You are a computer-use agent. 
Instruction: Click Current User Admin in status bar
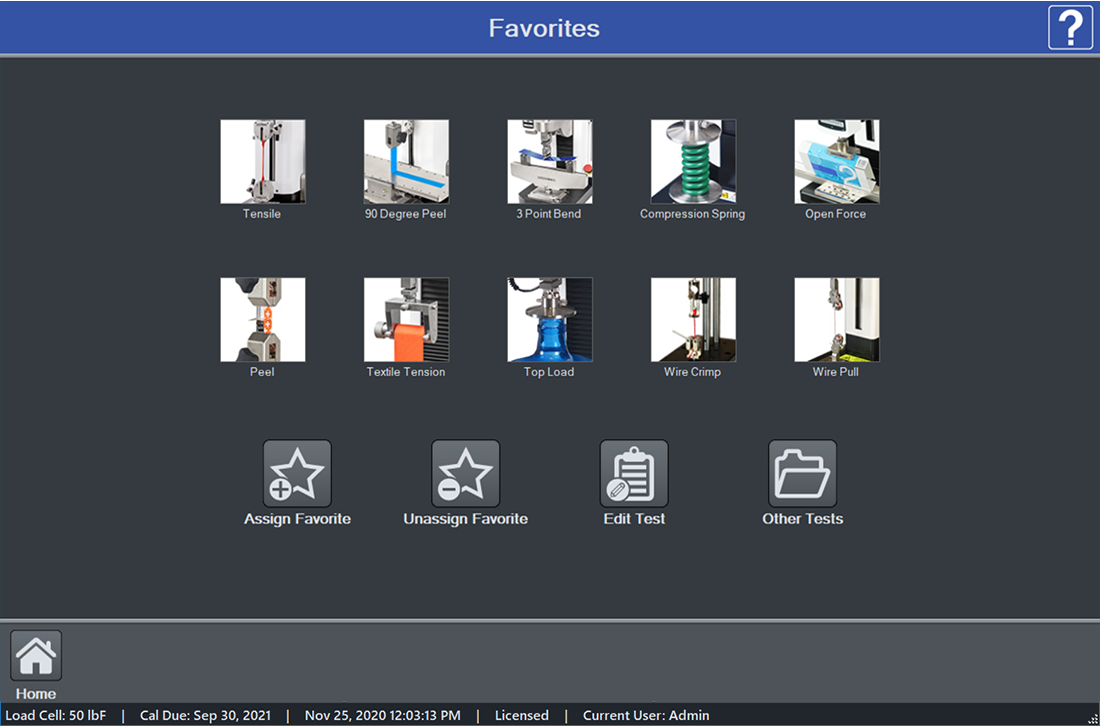[646, 715]
